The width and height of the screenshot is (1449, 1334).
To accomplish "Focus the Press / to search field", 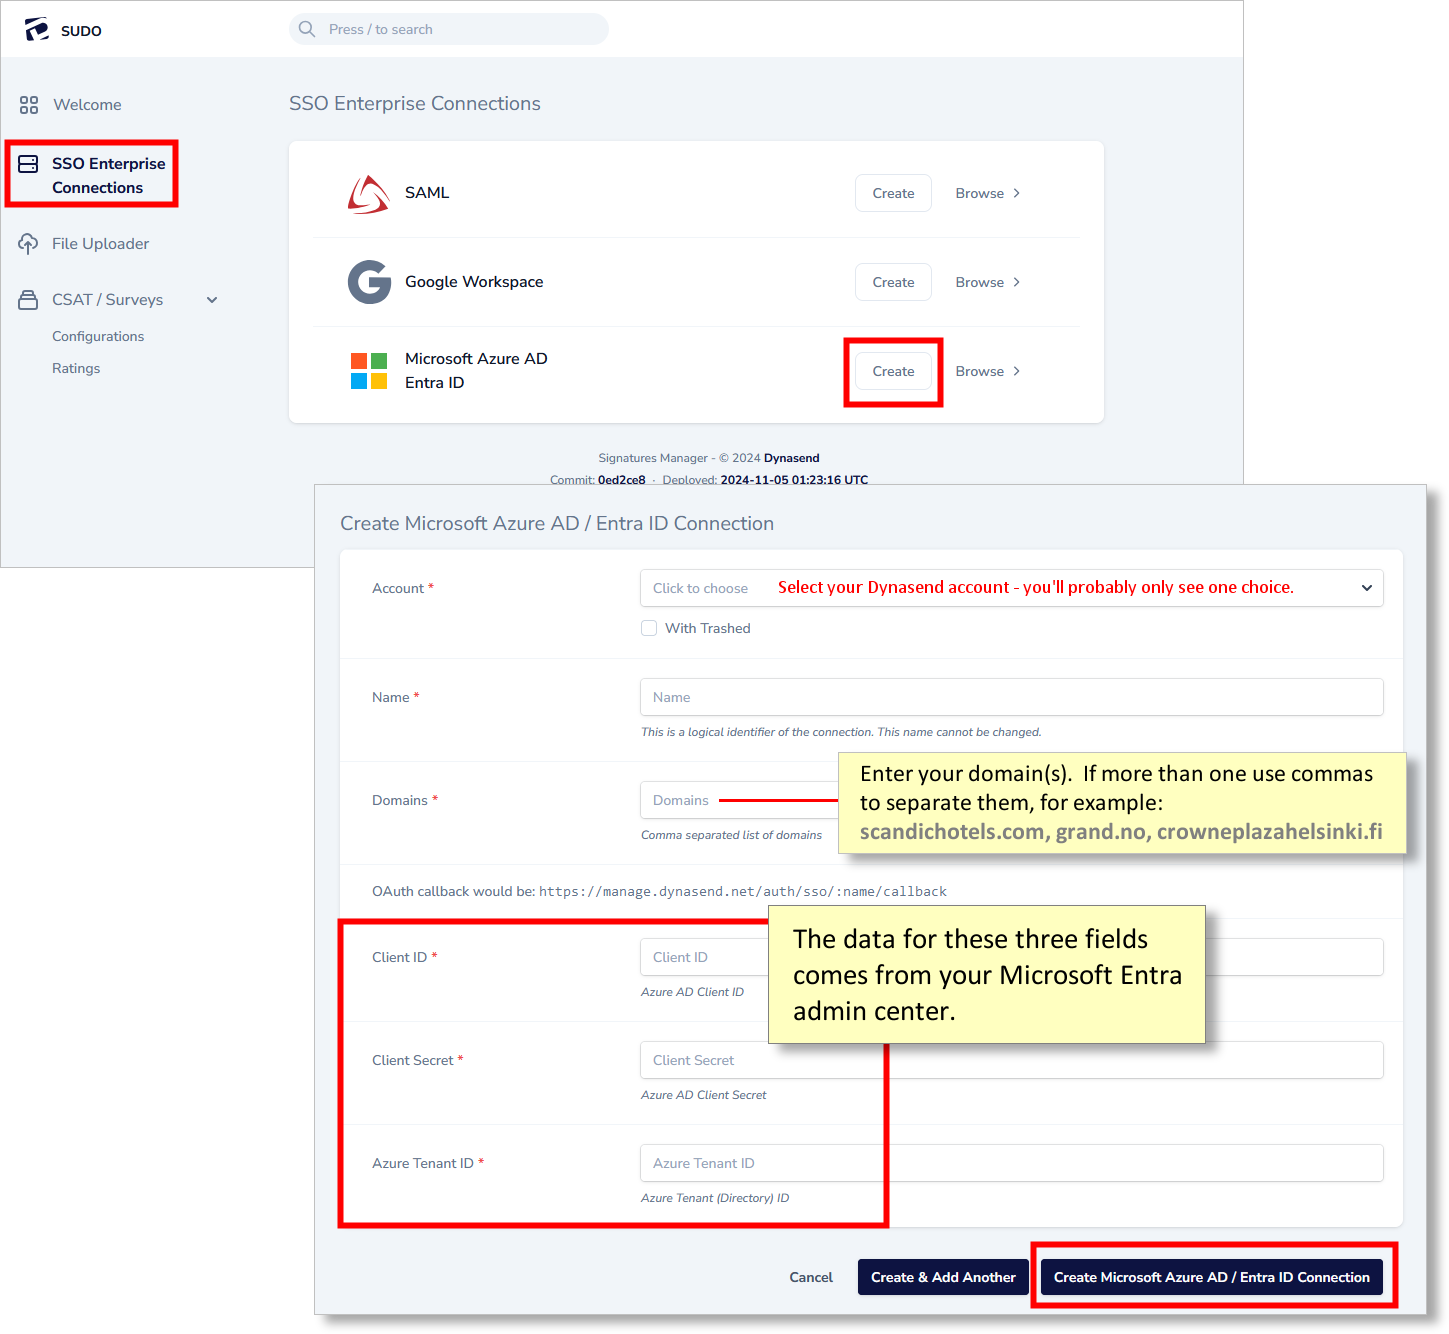I will pos(449,29).
